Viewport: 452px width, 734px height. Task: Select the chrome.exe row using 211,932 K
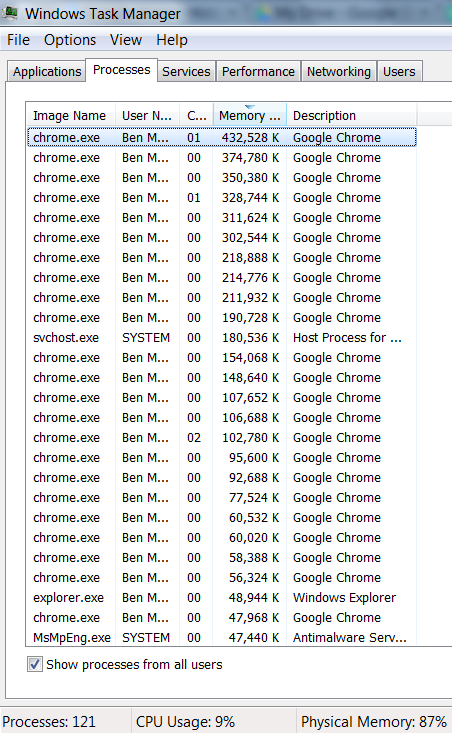pyautogui.click(x=221, y=298)
